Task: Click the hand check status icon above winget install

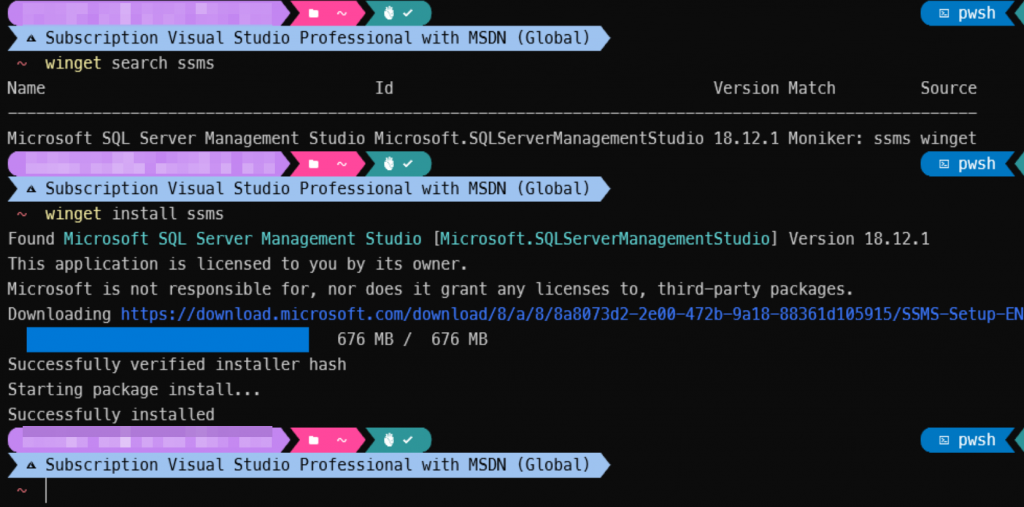Action: [398, 163]
